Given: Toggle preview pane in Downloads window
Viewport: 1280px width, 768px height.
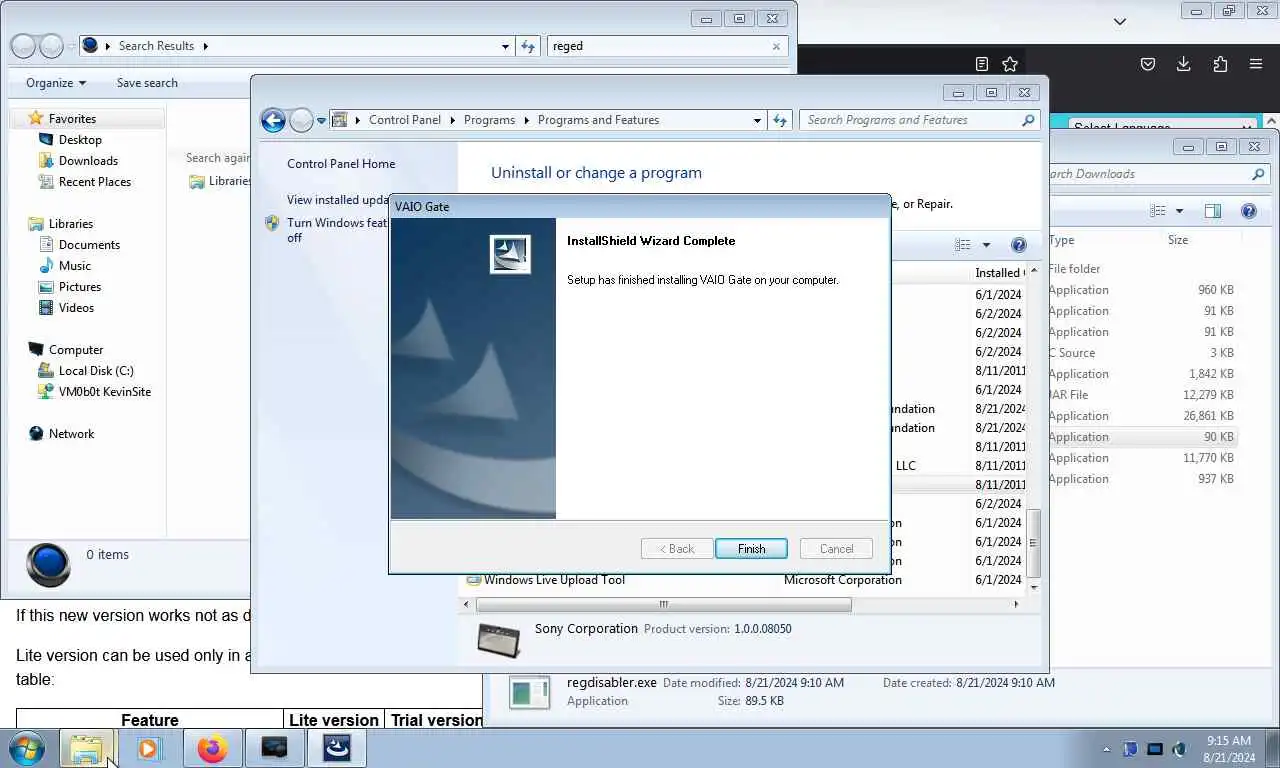Looking at the screenshot, I should pyautogui.click(x=1212, y=211).
